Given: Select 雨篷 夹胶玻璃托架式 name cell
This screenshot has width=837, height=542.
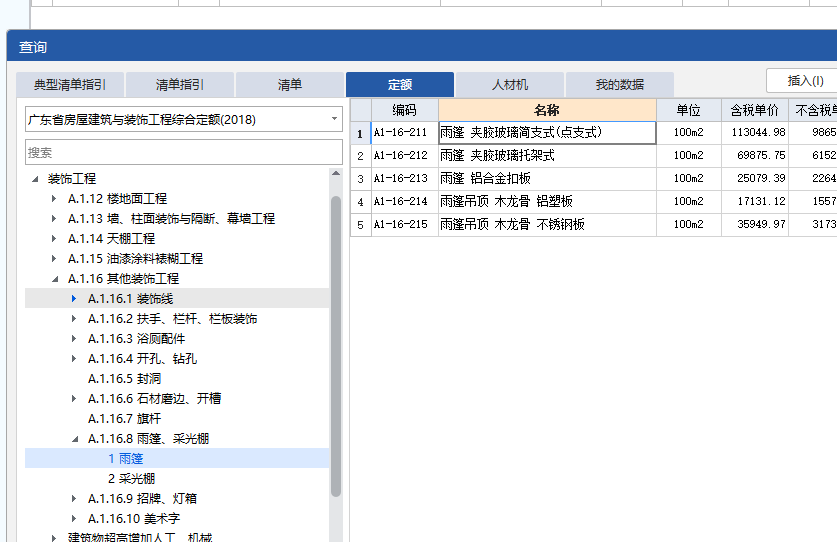Looking at the screenshot, I should tap(547, 156).
